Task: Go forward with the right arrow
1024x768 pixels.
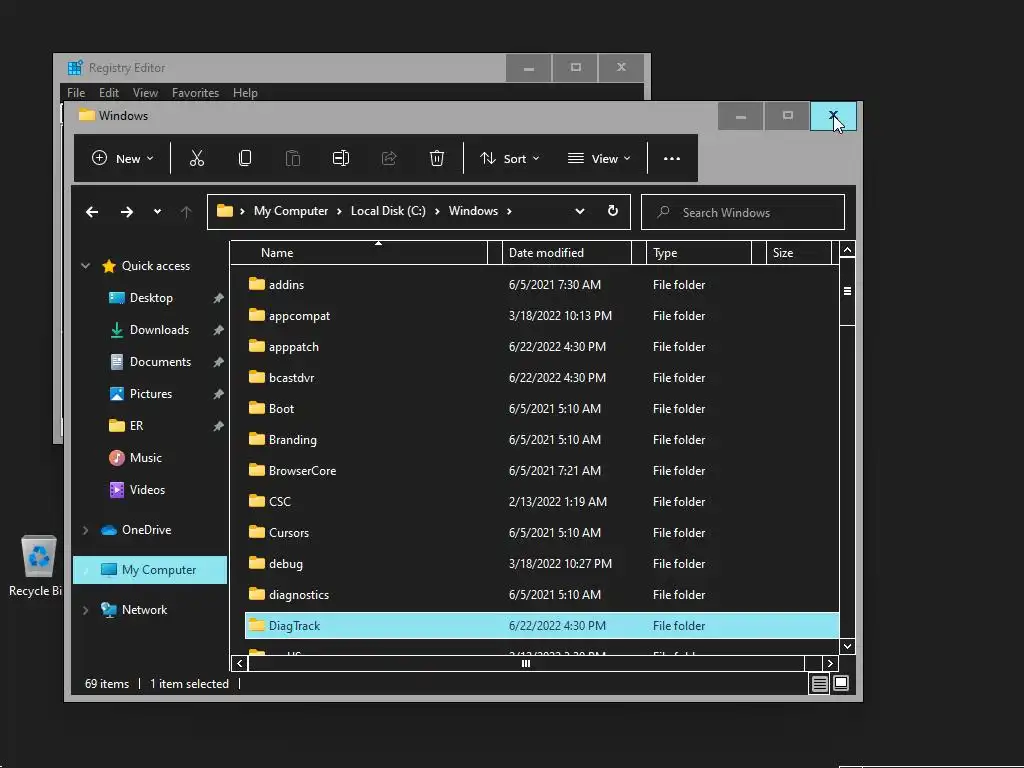Action: tap(127, 212)
